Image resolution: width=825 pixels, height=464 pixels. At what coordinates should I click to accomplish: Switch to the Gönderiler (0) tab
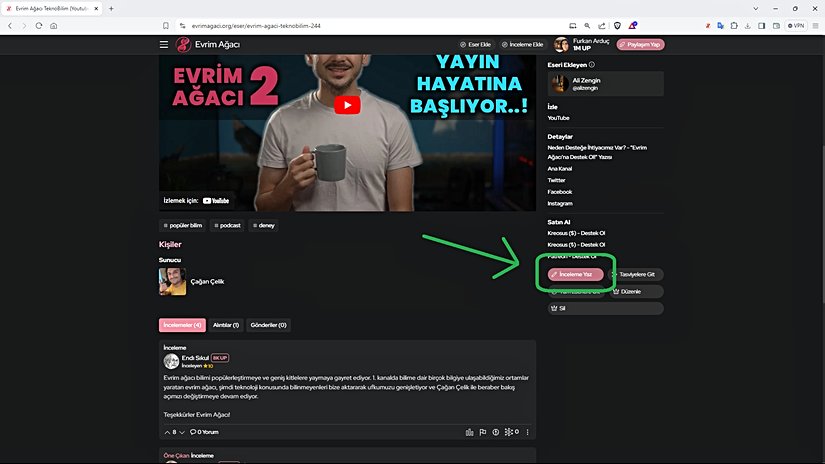click(x=269, y=325)
